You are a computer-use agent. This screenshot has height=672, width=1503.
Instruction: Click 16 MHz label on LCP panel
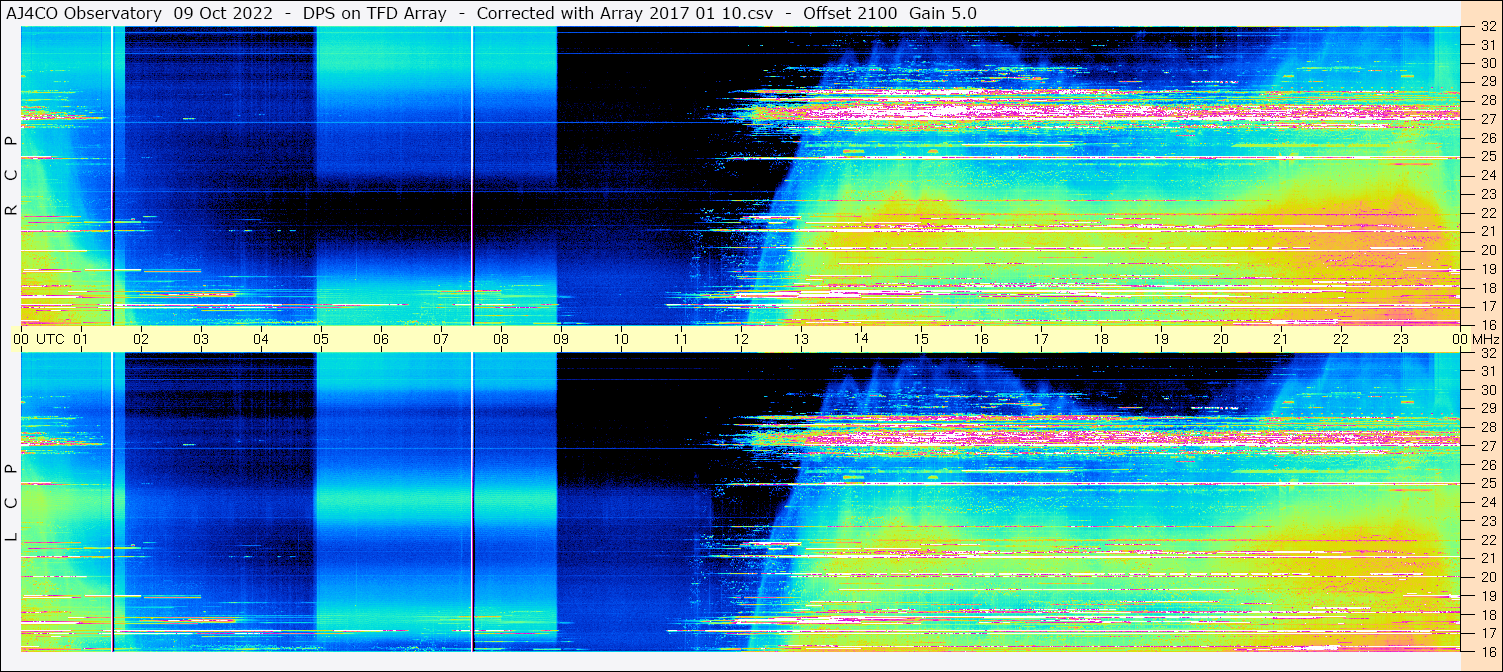pos(1487,650)
